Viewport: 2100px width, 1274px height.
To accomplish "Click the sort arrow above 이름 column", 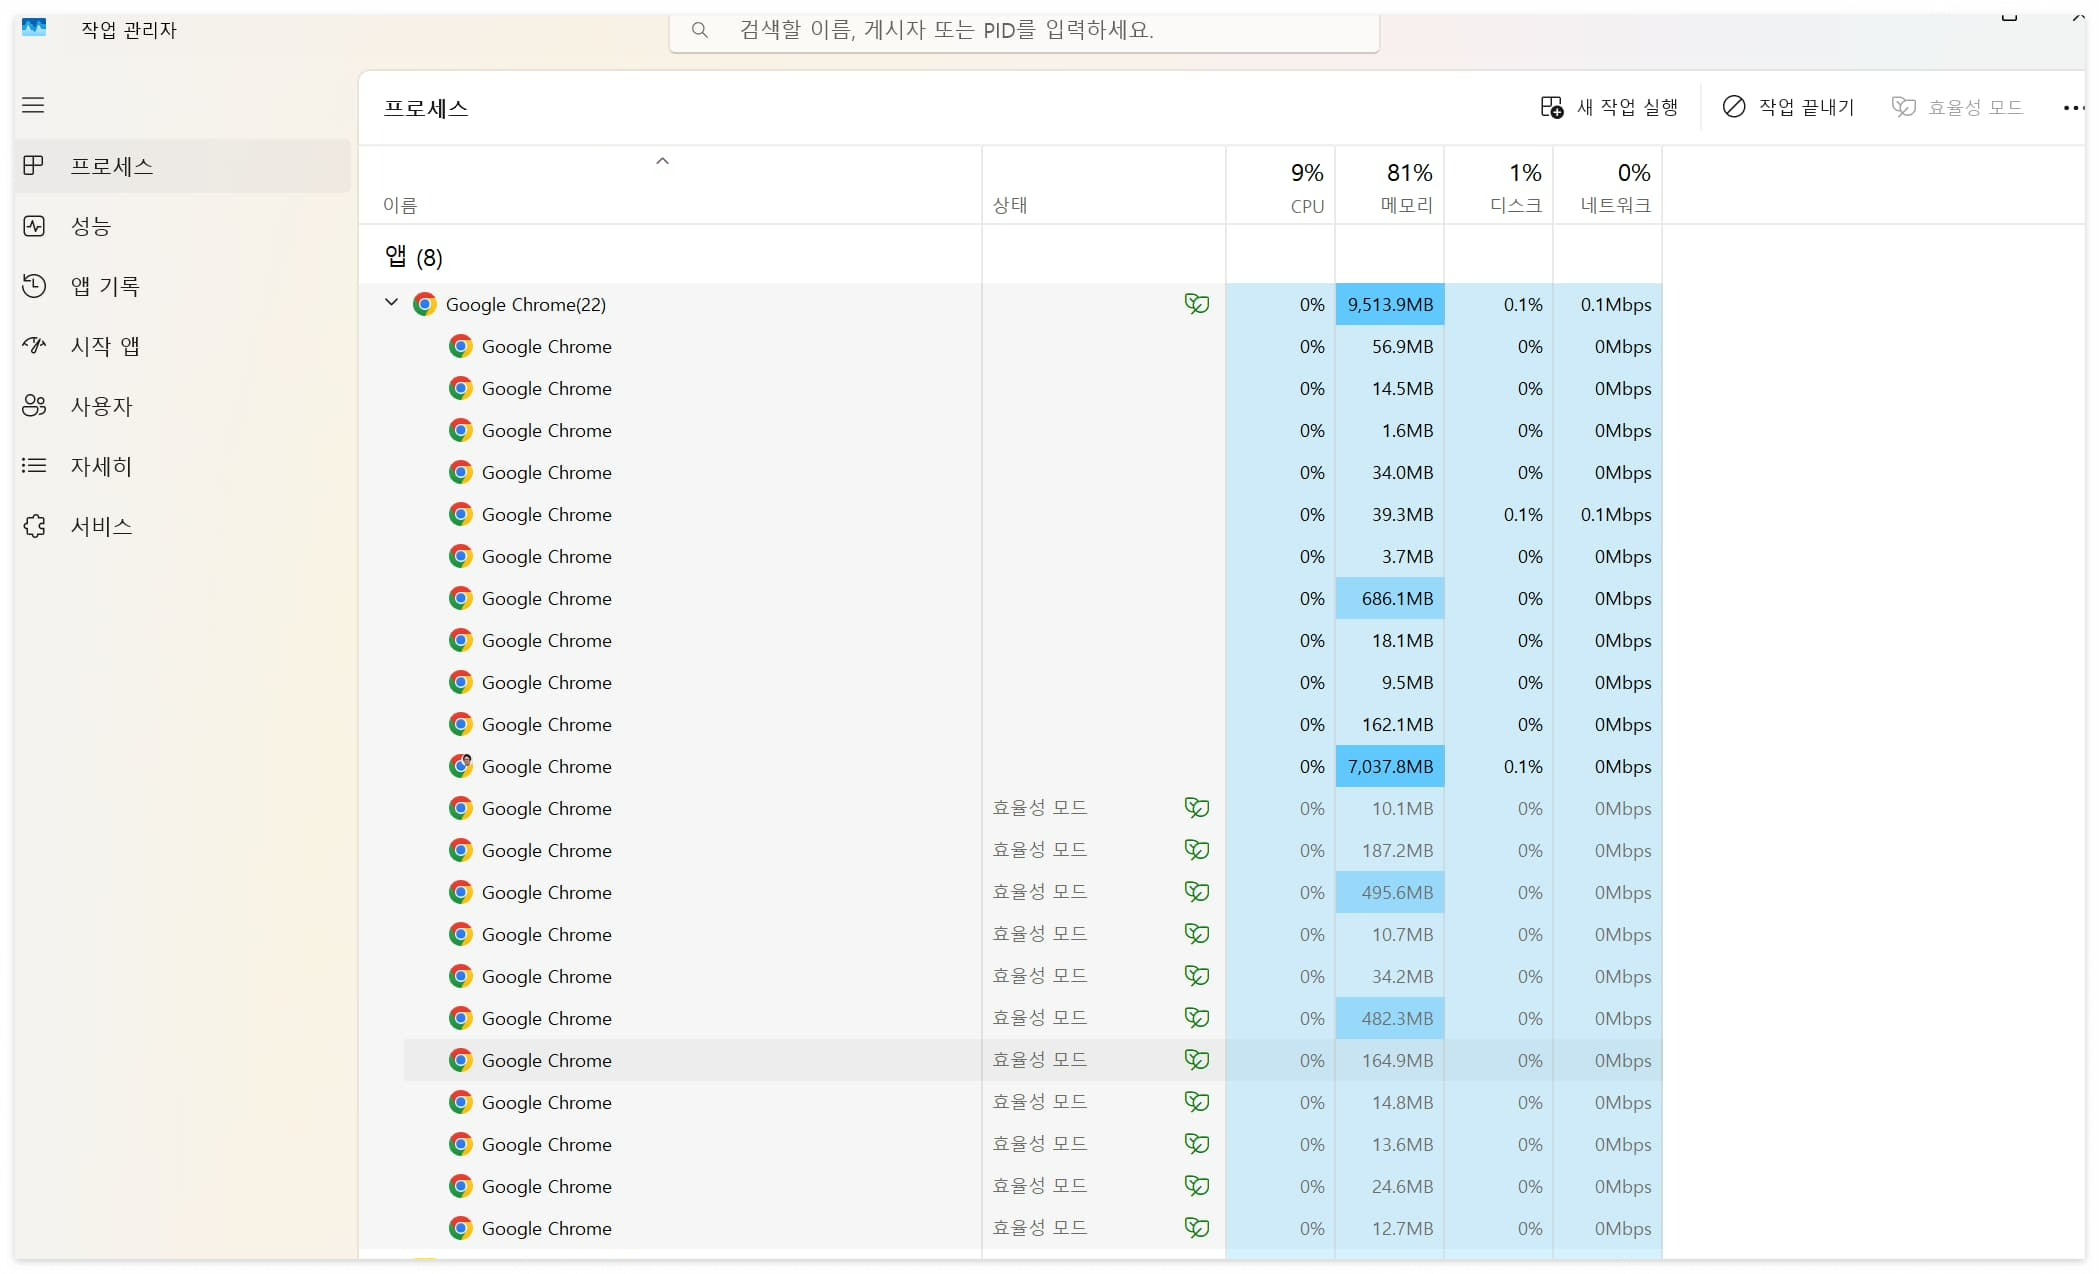I will click(661, 160).
